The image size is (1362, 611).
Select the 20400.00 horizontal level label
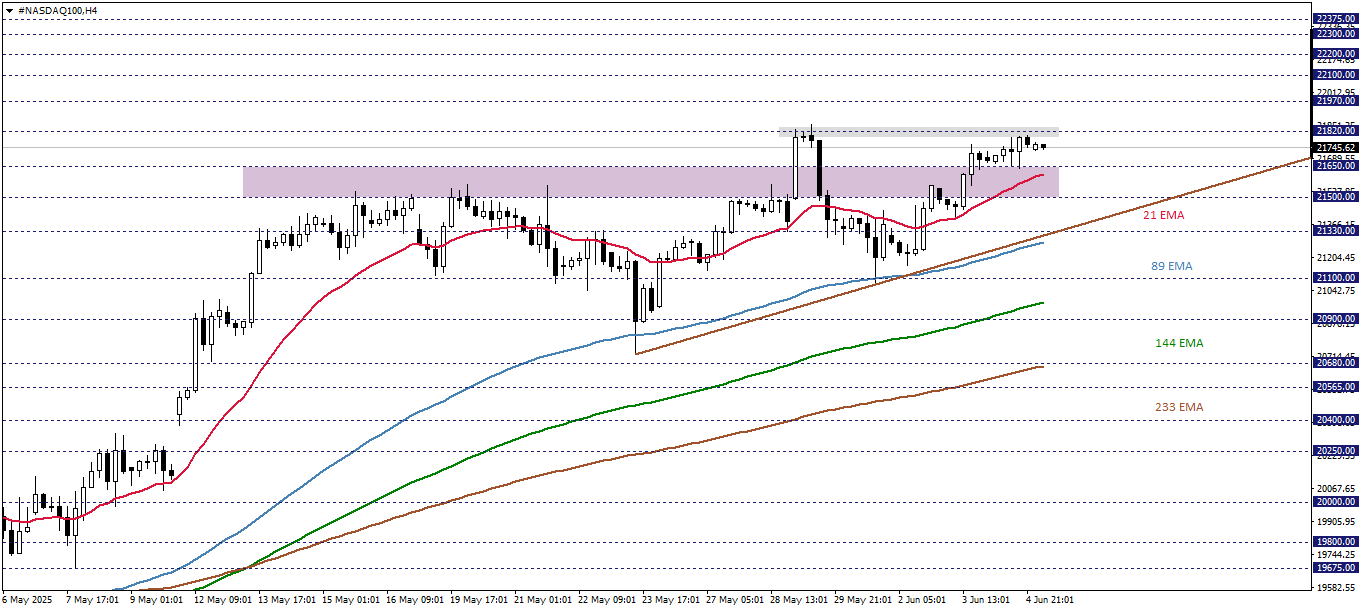1336,420
